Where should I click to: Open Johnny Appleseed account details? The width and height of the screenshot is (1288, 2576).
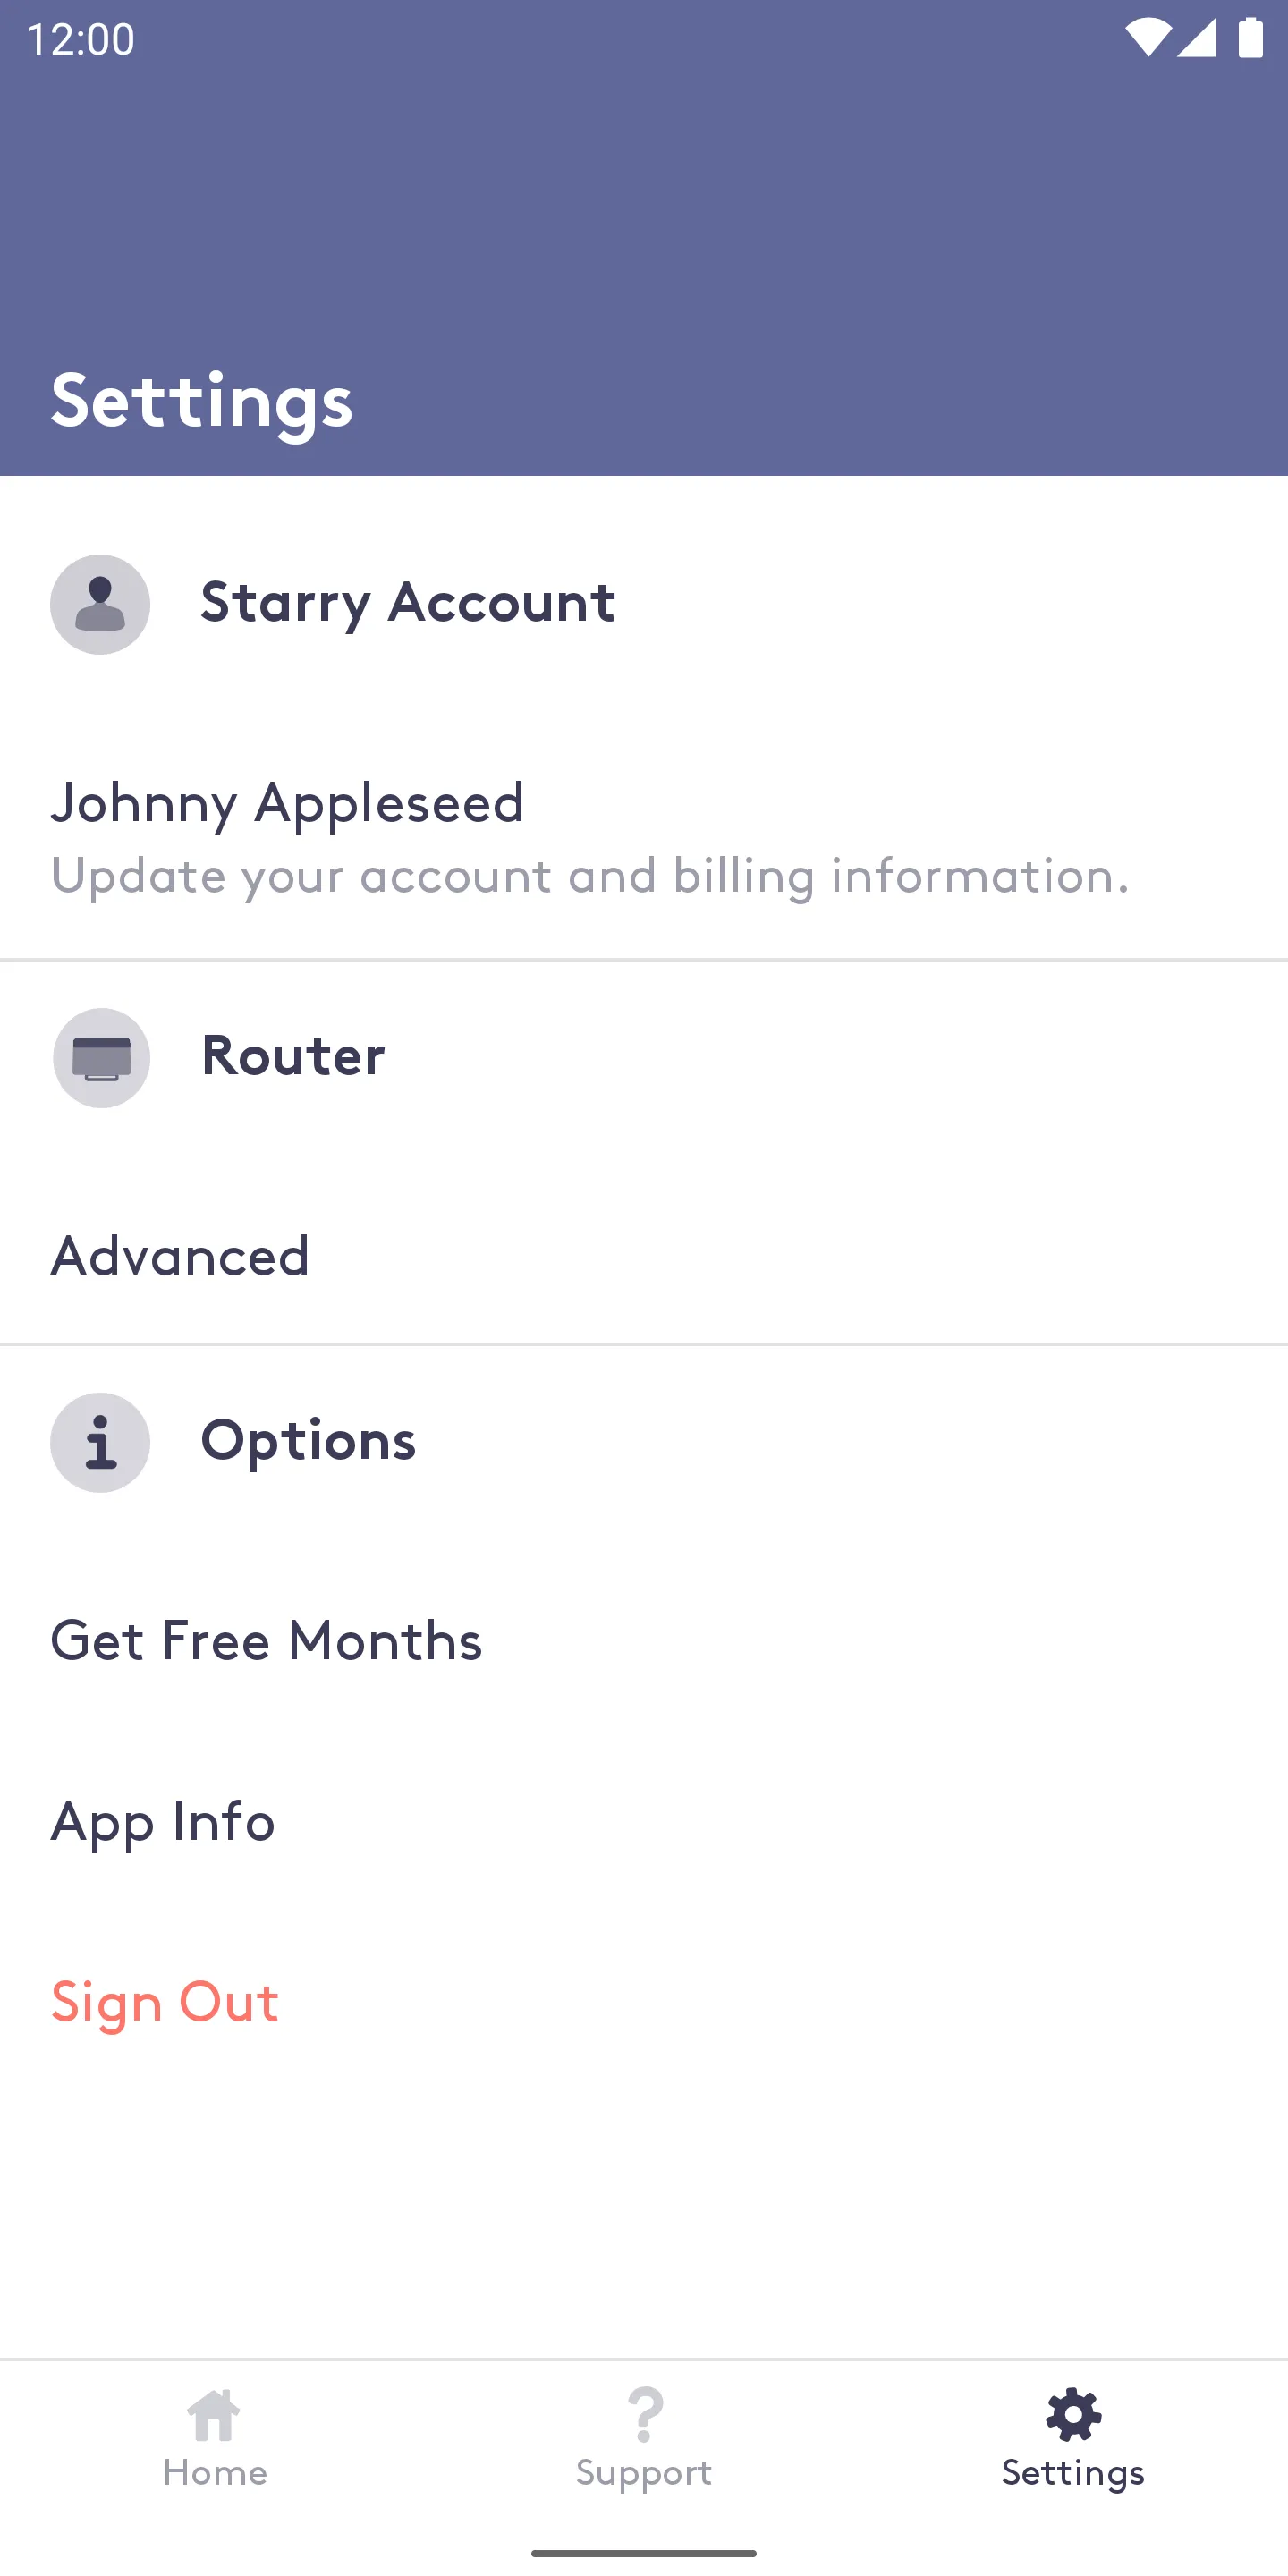tap(644, 838)
